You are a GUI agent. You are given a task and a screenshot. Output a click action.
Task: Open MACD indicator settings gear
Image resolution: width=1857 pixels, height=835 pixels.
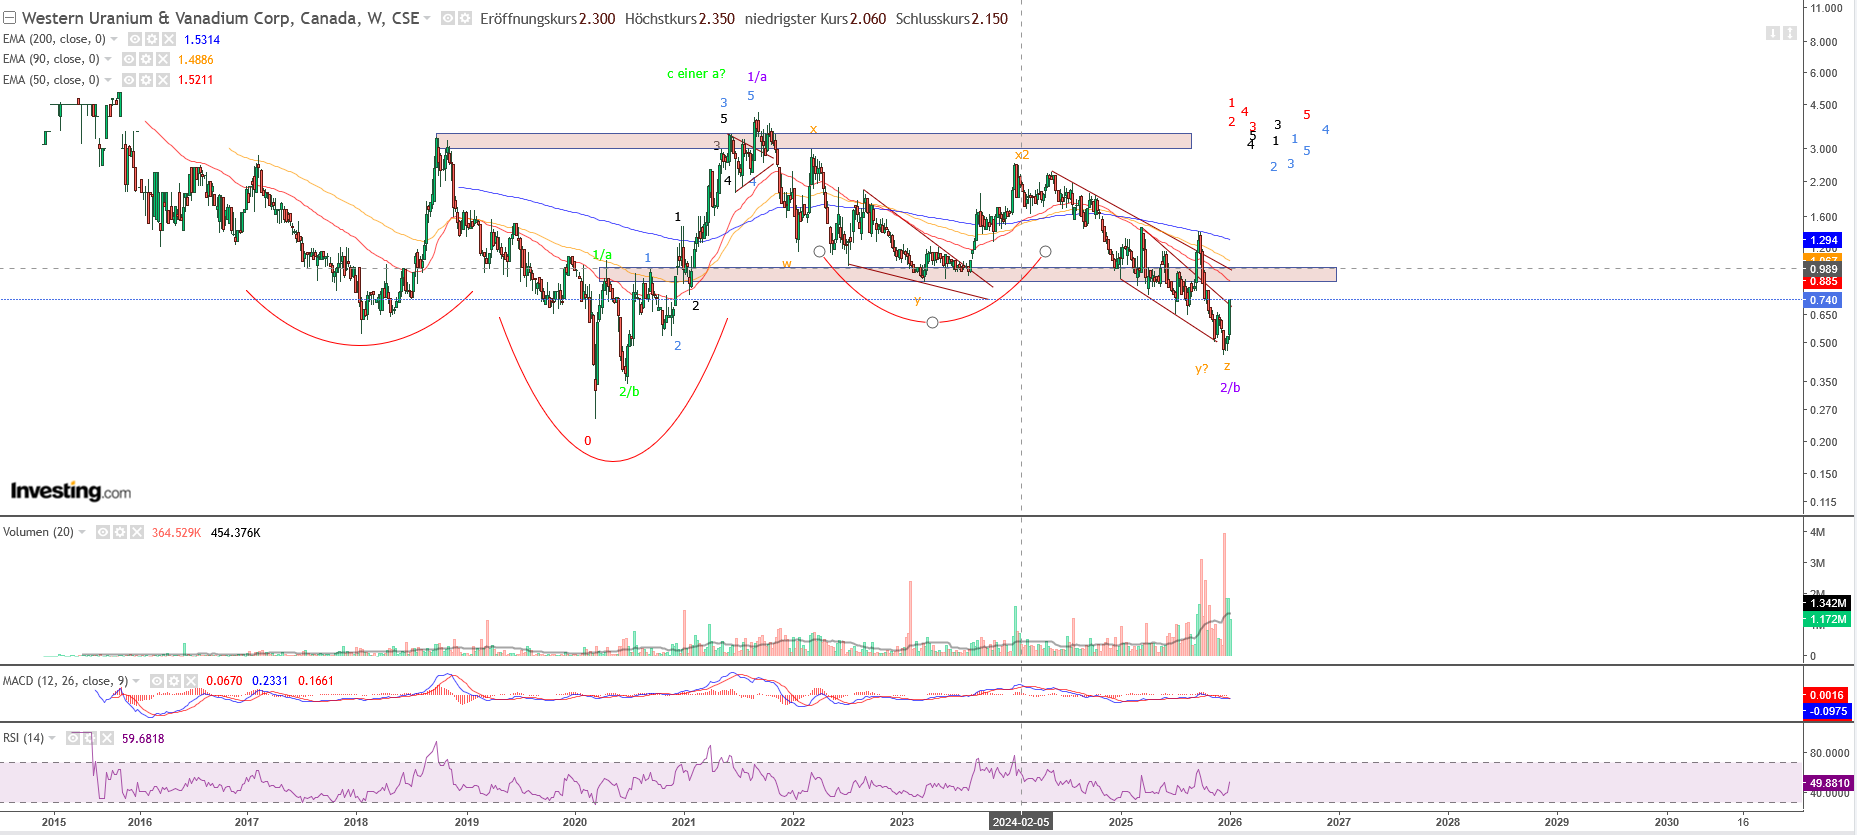point(174,681)
